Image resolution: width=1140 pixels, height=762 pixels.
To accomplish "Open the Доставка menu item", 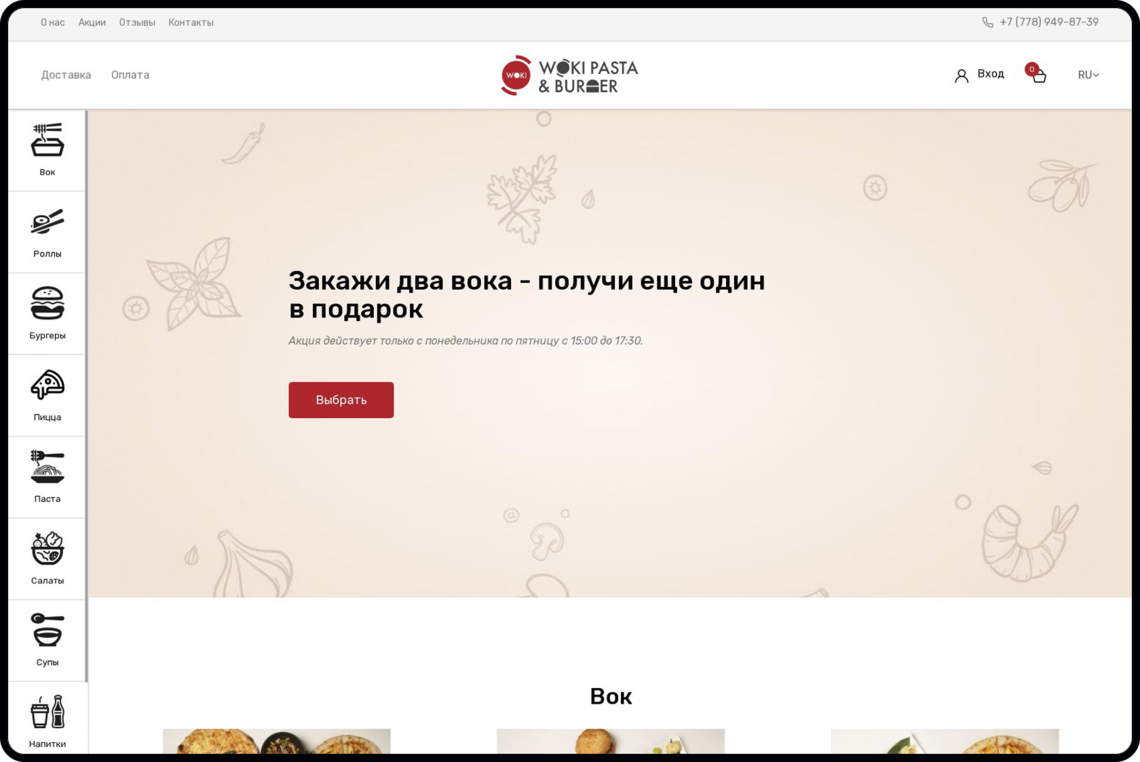I will pyautogui.click(x=66, y=75).
